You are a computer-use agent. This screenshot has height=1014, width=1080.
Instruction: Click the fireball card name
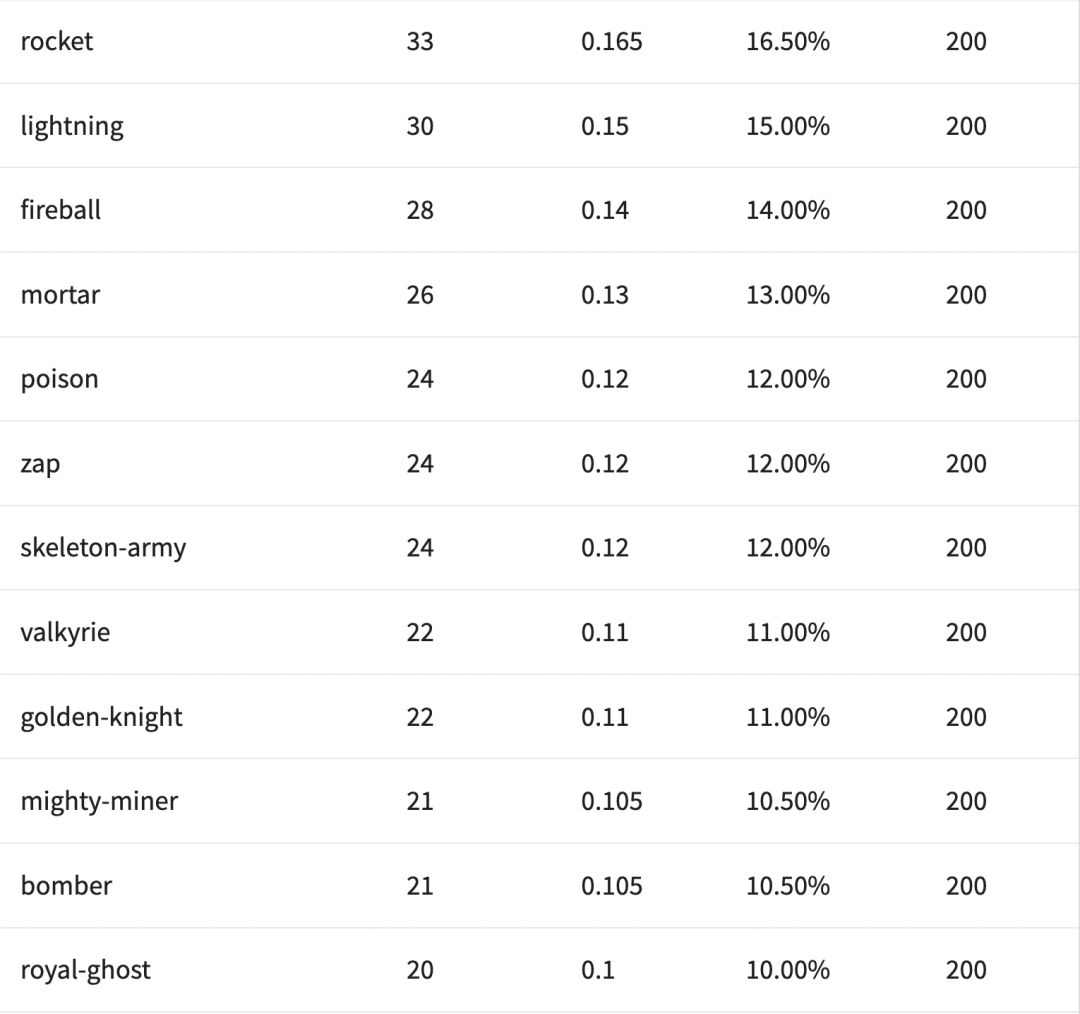pos(60,210)
